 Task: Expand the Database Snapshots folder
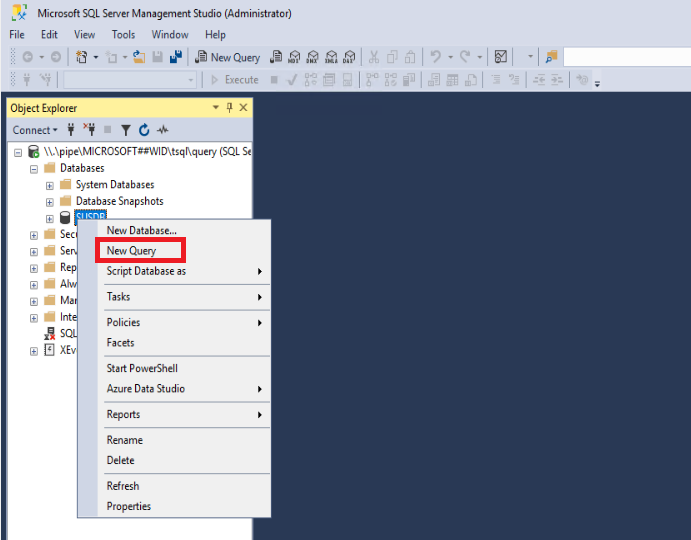[x=50, y=202]
